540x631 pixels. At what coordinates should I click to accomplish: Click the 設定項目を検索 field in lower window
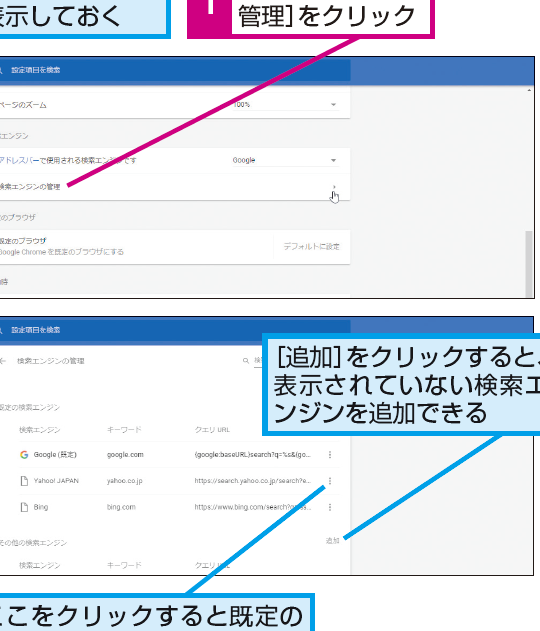pos(175,330)
